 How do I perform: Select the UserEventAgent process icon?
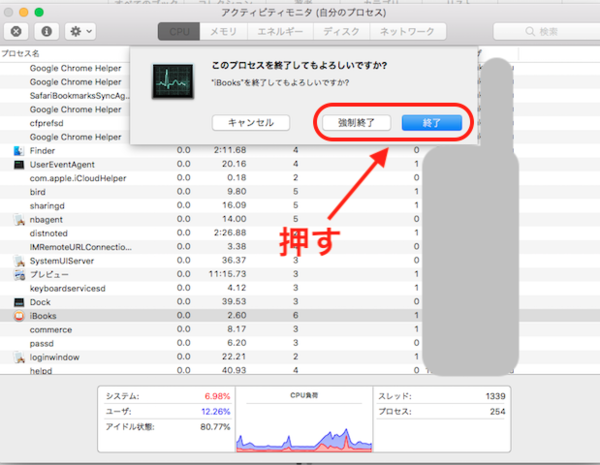coord(18,165)
